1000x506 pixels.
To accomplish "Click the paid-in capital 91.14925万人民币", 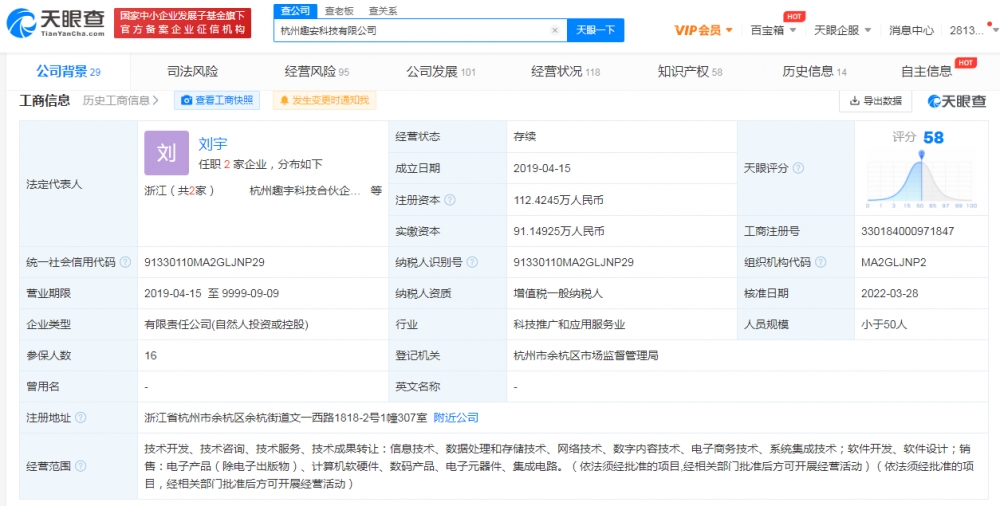I will (559, 231).
